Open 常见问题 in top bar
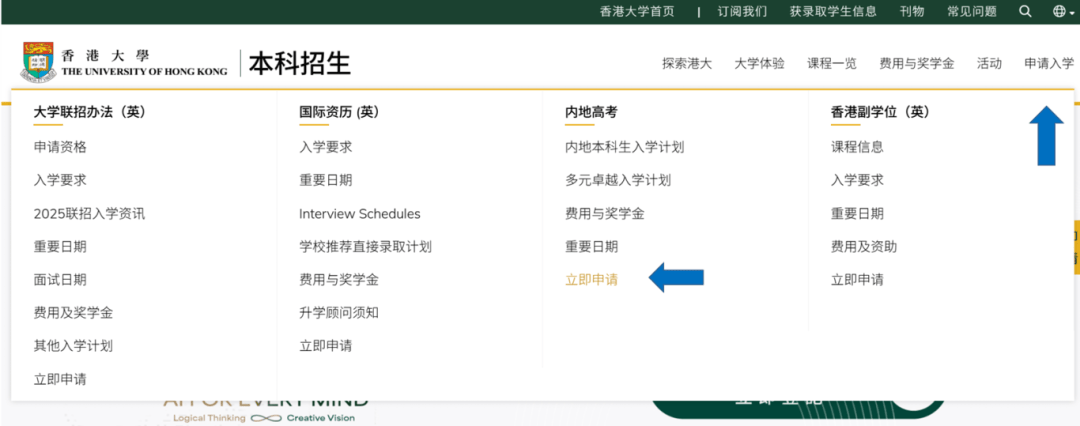This screenshot has width=1080, height=426. [x=972, y=11]
